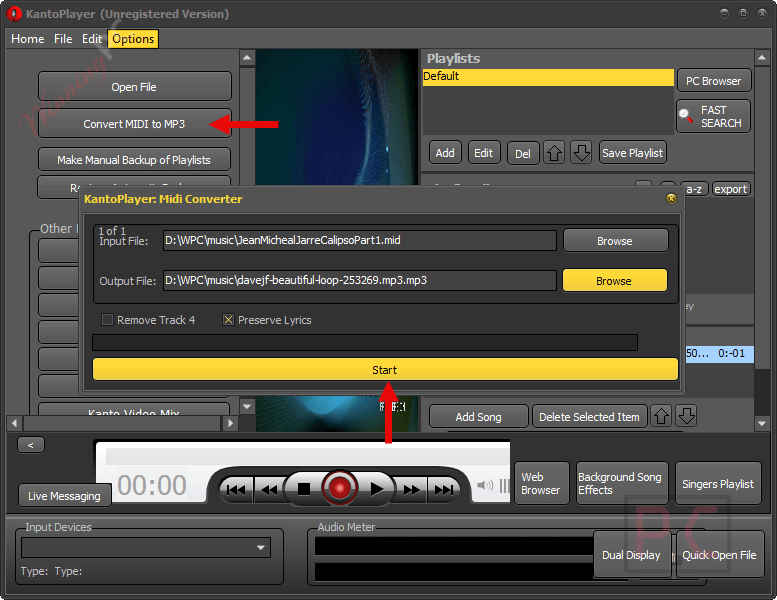The width and height of the screenshot is (777, 600).
Task: Open the Singers Playlist
Action: pos(718,484)
